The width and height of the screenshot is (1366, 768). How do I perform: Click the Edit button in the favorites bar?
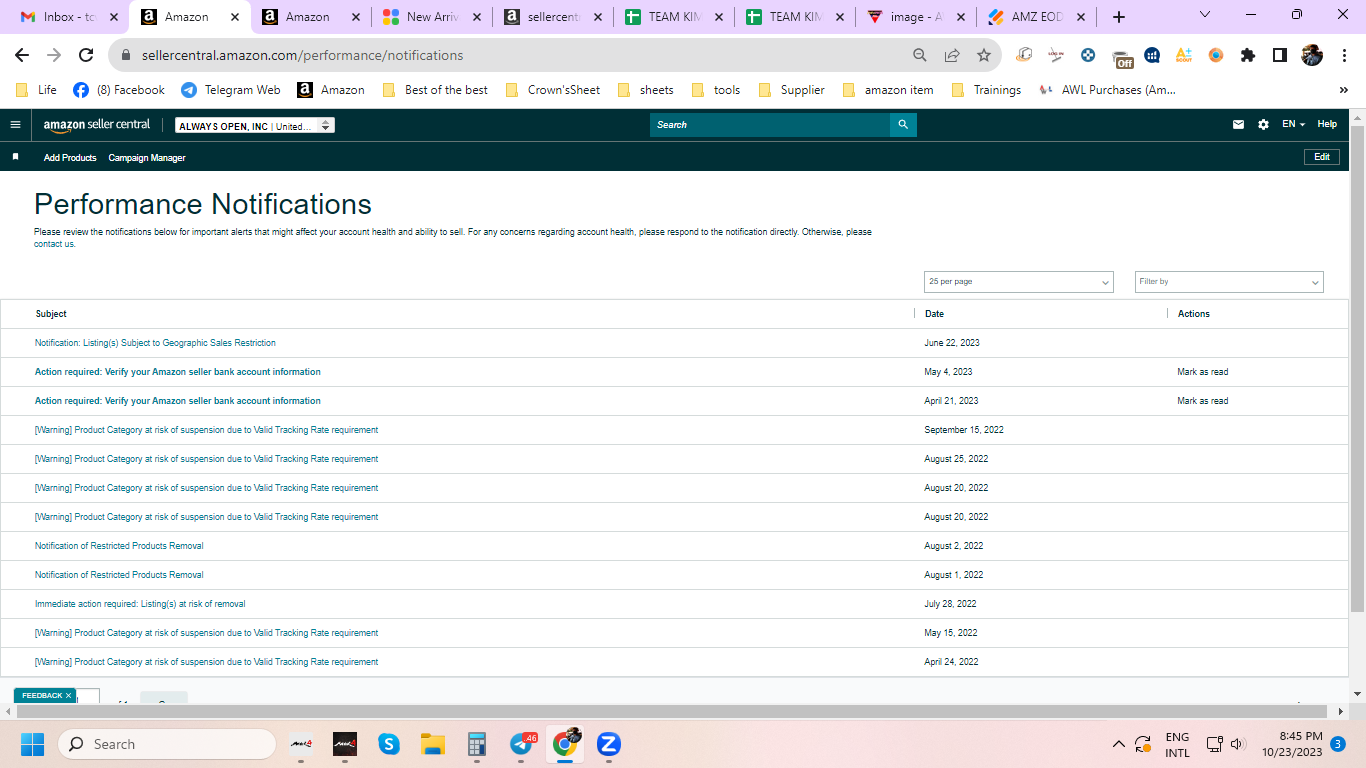tap(1322, 157)
